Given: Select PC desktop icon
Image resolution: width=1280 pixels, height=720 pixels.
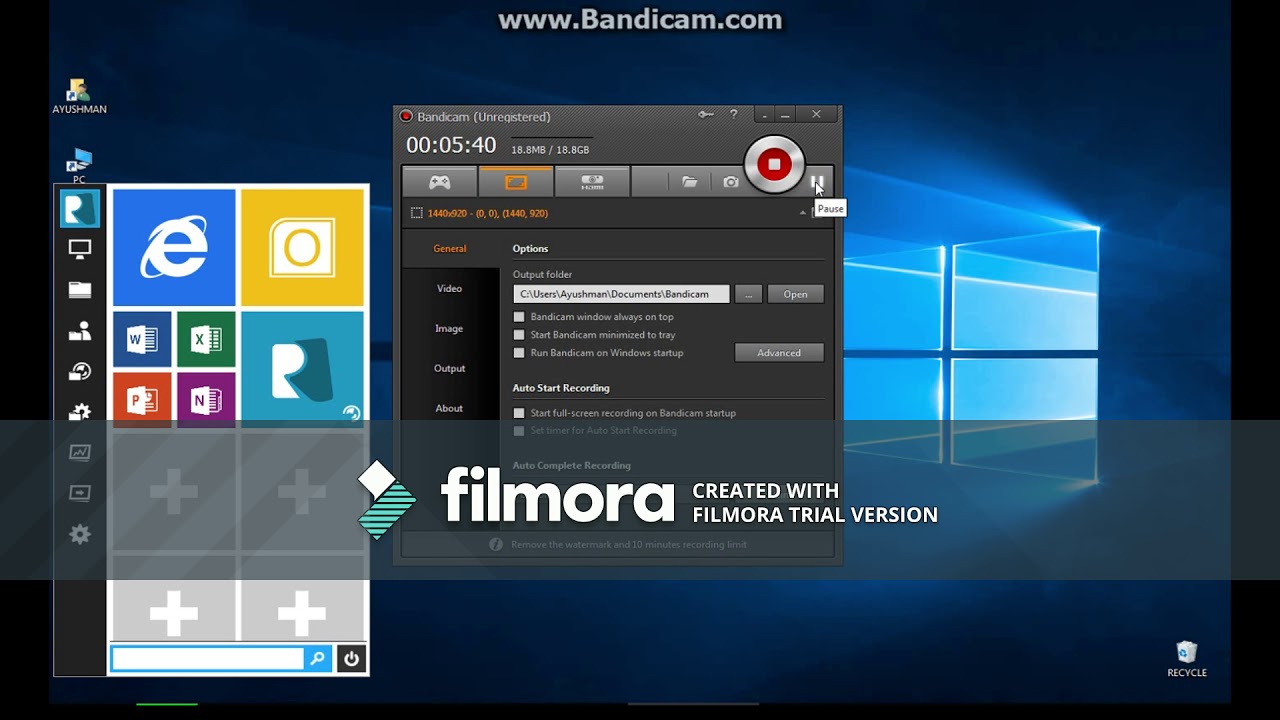Looking at the screenshot, I should [x=79, y=166].
